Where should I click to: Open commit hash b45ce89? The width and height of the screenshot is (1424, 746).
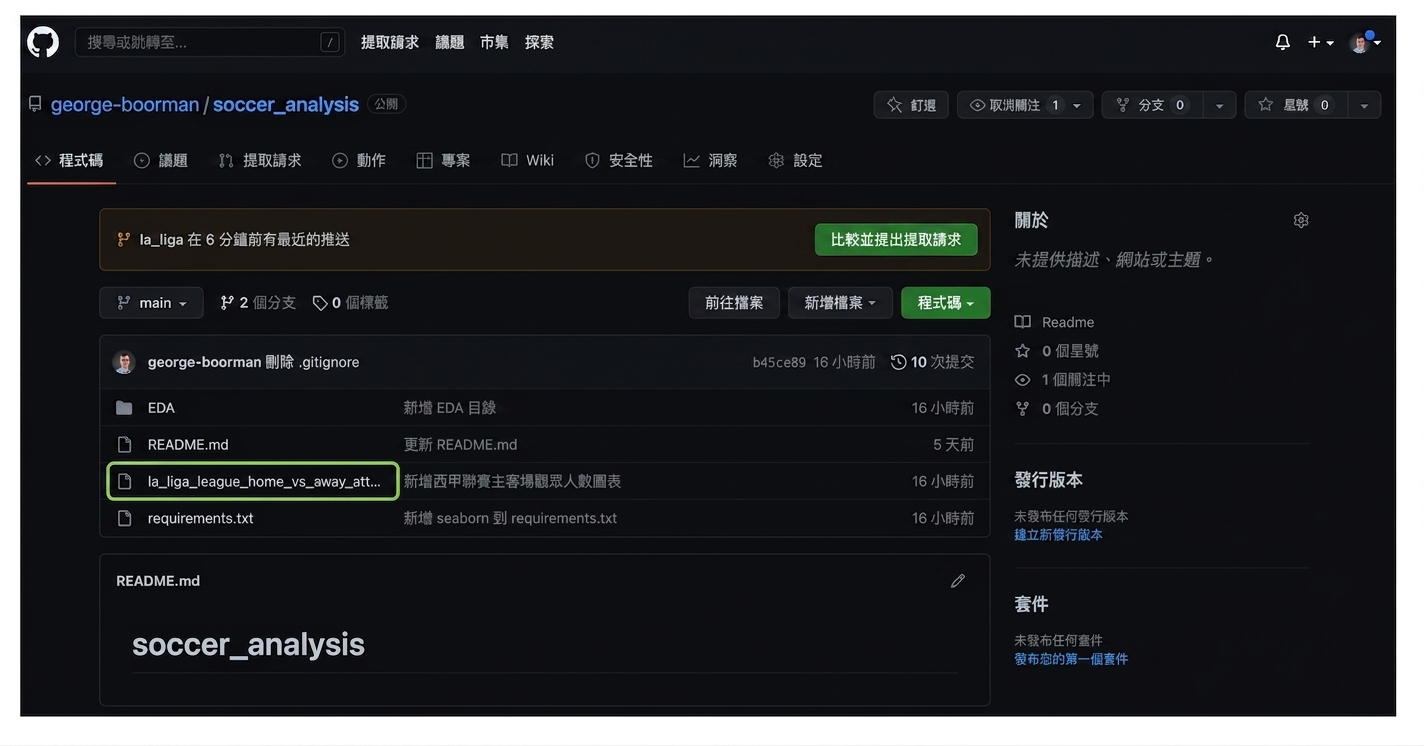coord(779,362)
